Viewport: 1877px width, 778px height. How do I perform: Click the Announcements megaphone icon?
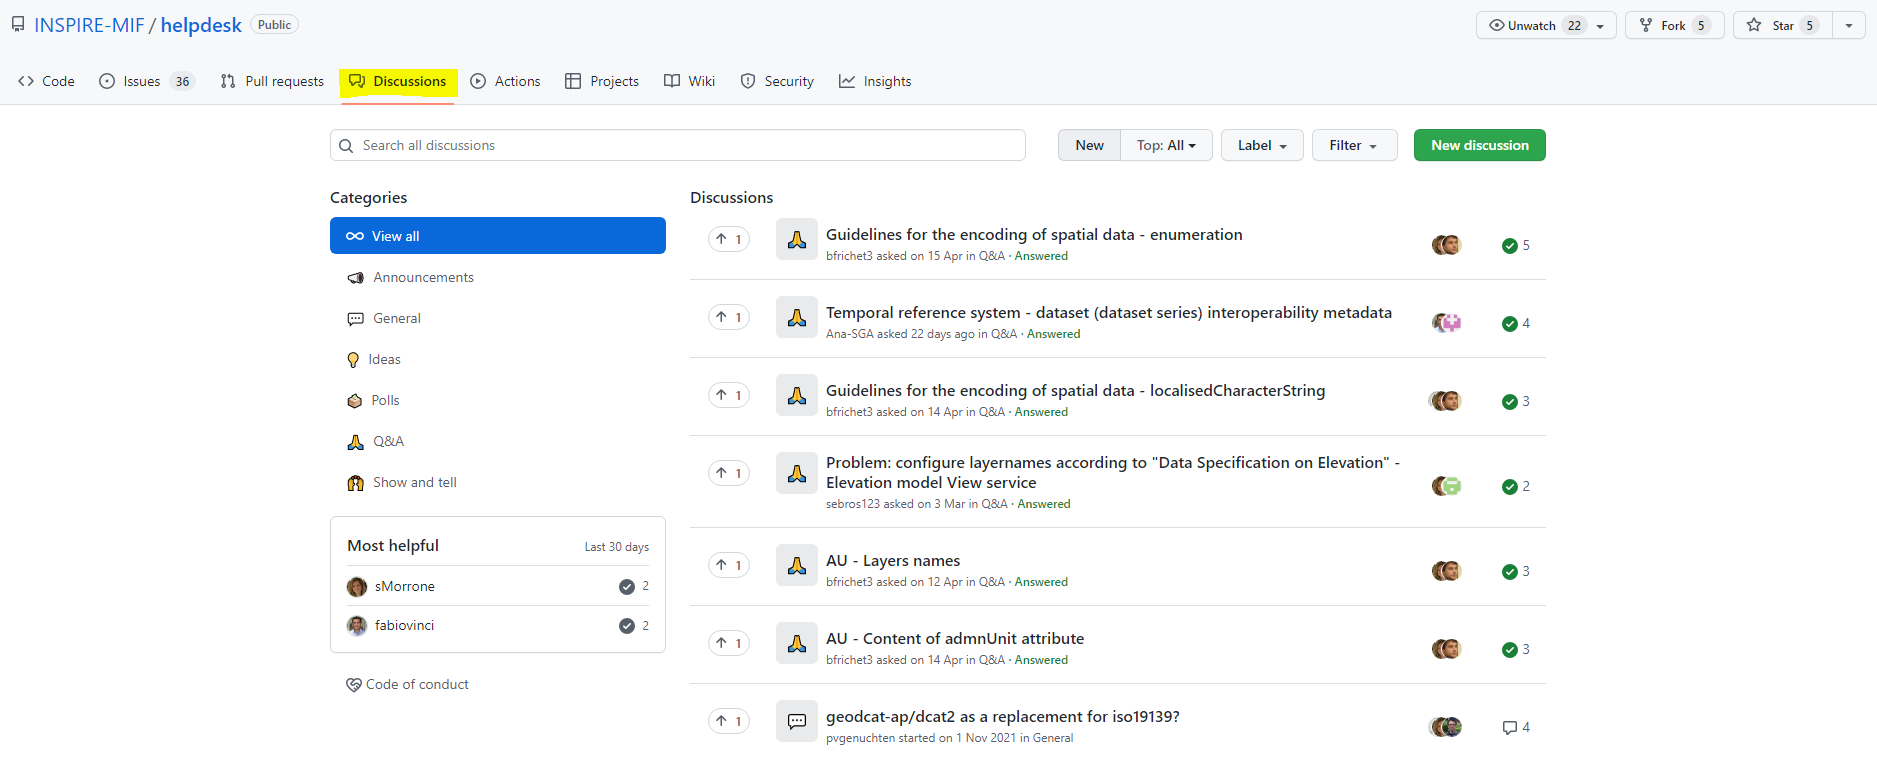[355, 278]
